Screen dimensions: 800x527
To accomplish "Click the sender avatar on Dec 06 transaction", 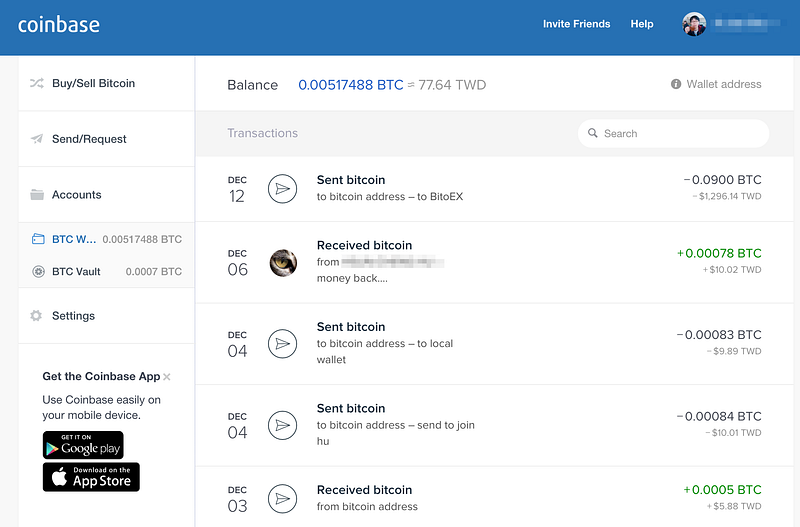I will point(283,263).
